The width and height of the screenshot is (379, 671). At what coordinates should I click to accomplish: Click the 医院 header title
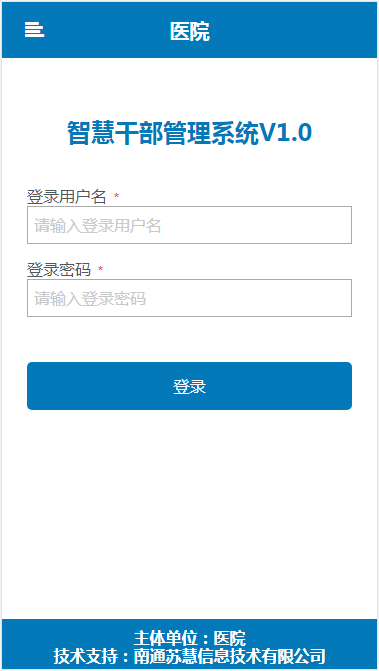(190, 32)
